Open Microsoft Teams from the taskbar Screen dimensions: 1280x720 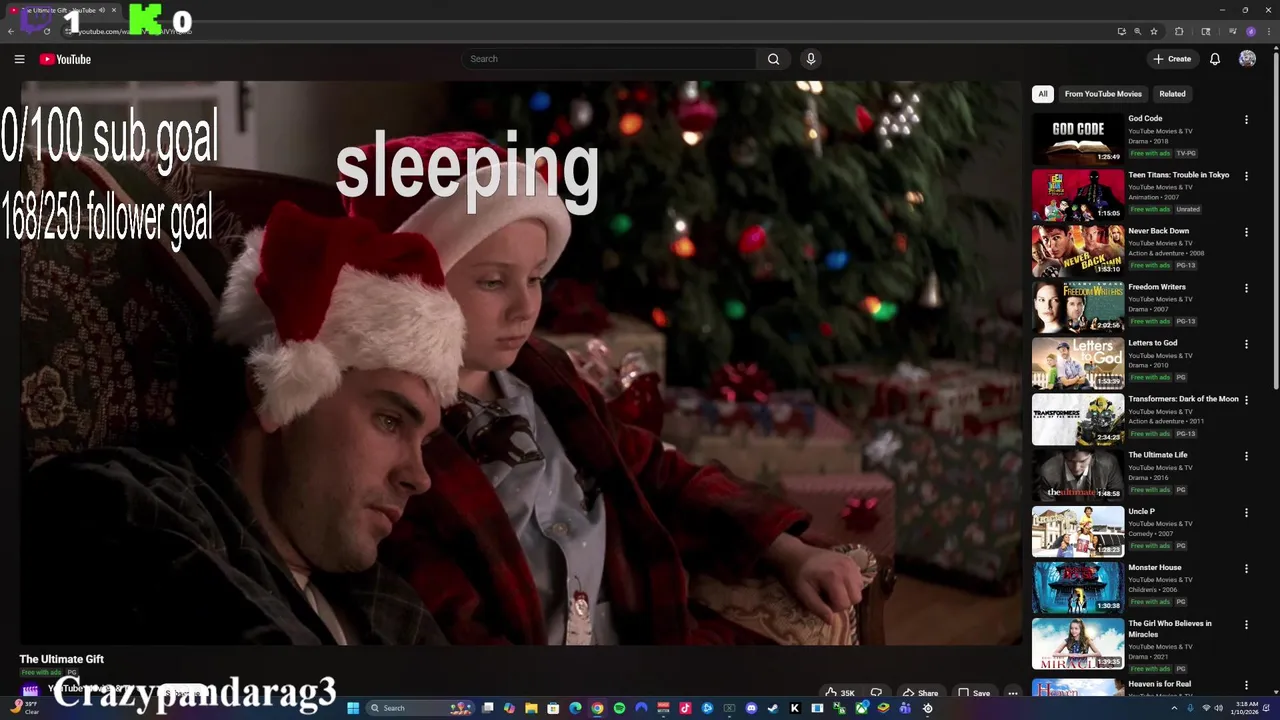click(x=905, y=708)
